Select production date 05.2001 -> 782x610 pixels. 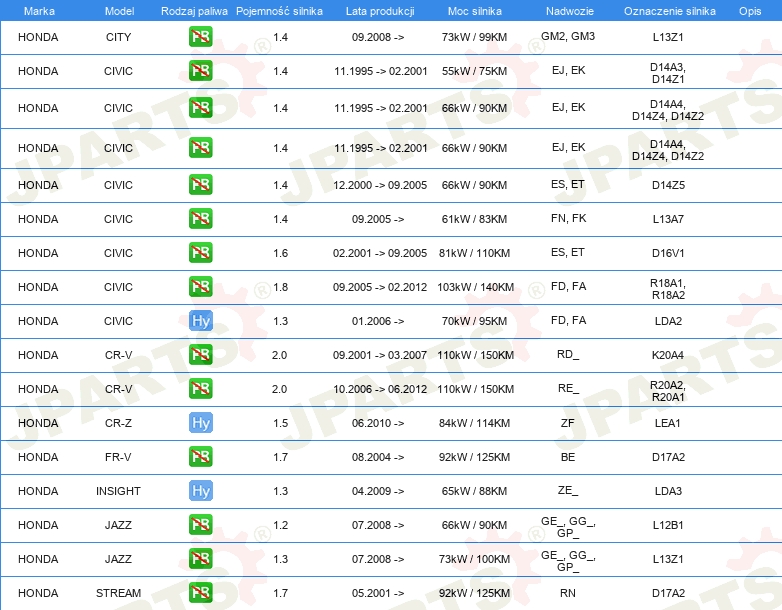pos(378,593)
